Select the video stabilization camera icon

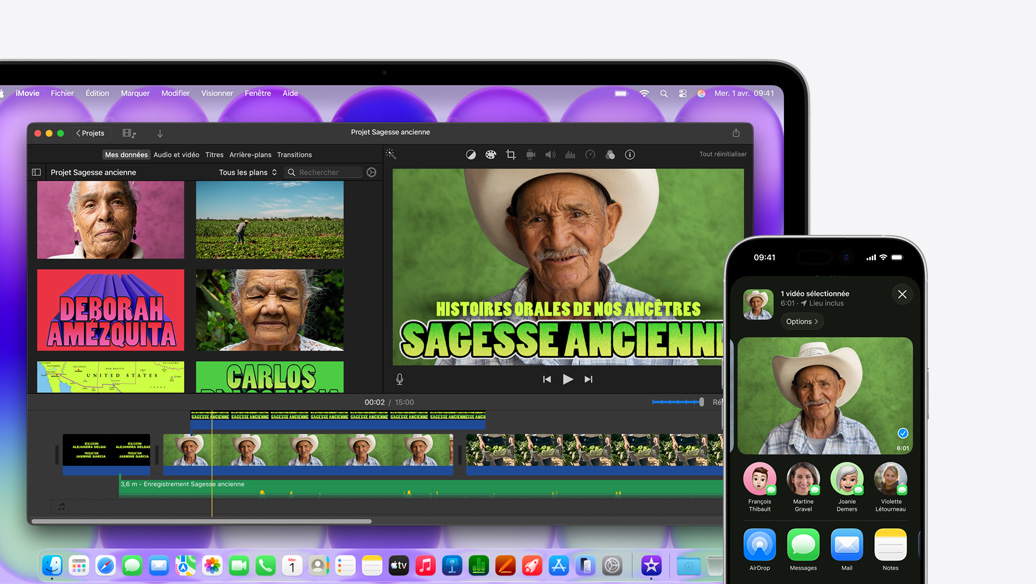(531, 154)
